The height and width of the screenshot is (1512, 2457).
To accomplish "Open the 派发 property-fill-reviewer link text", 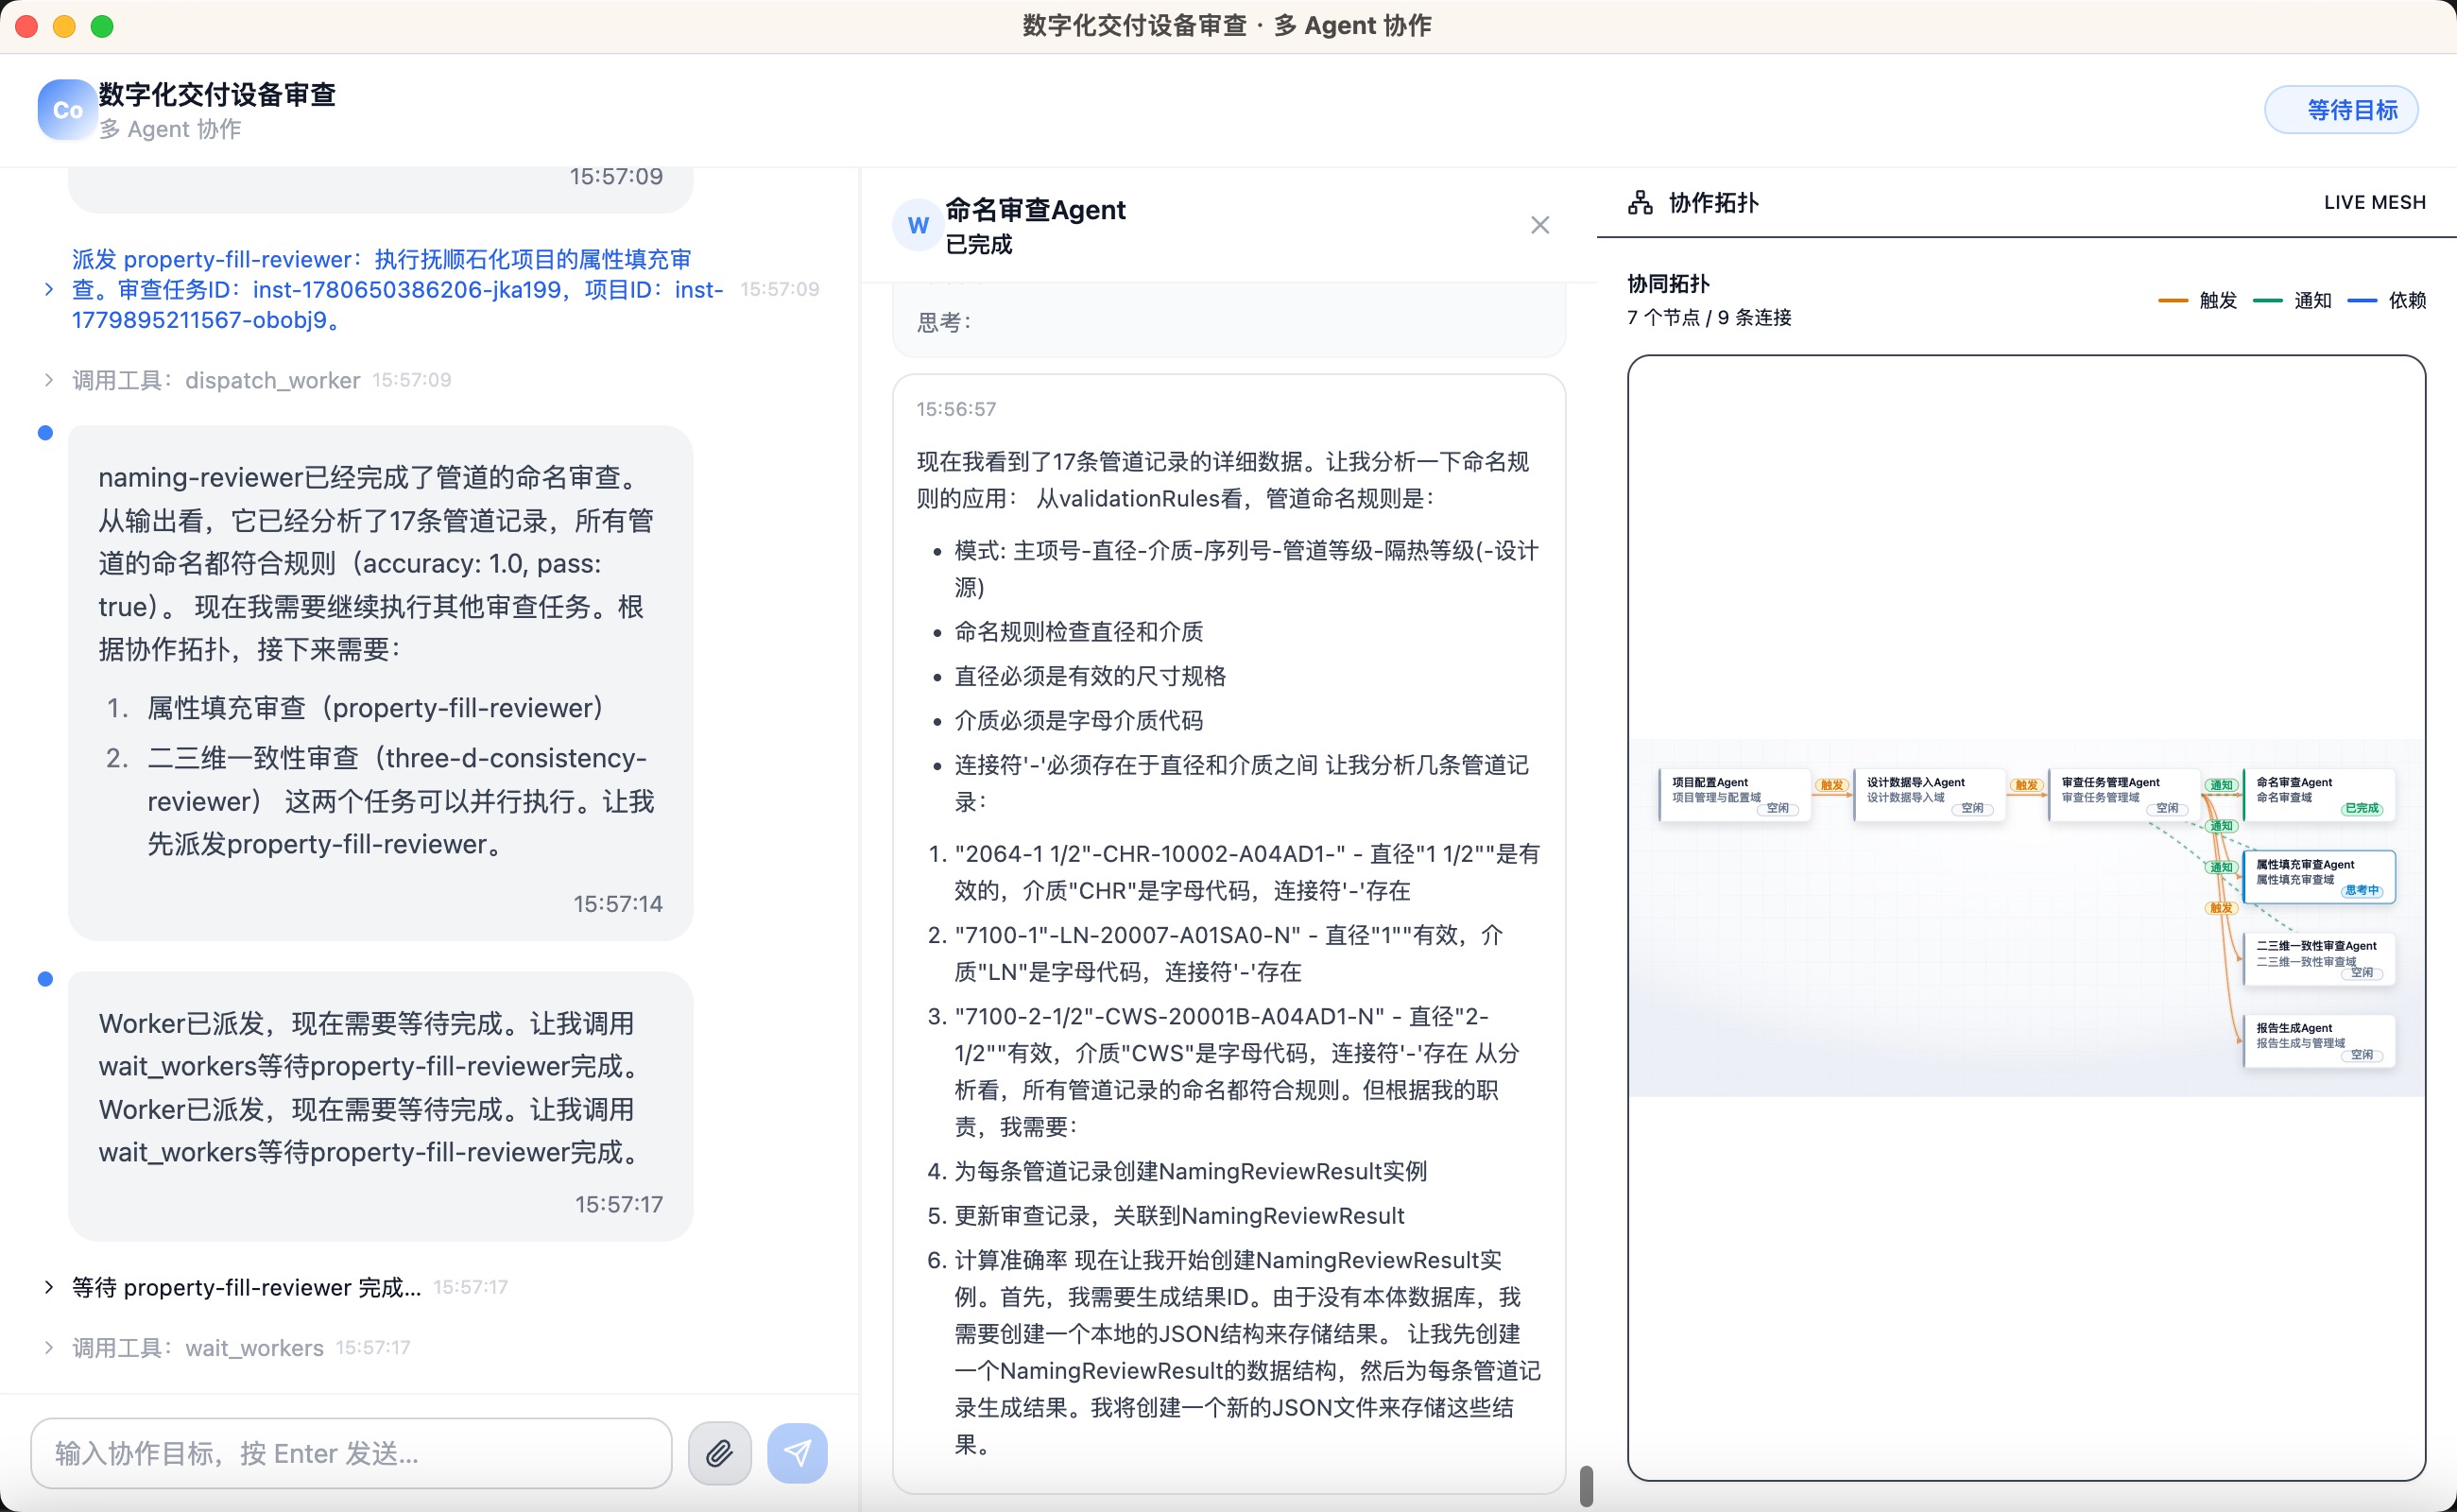I will pyautogui.click(x=397, y=290).
